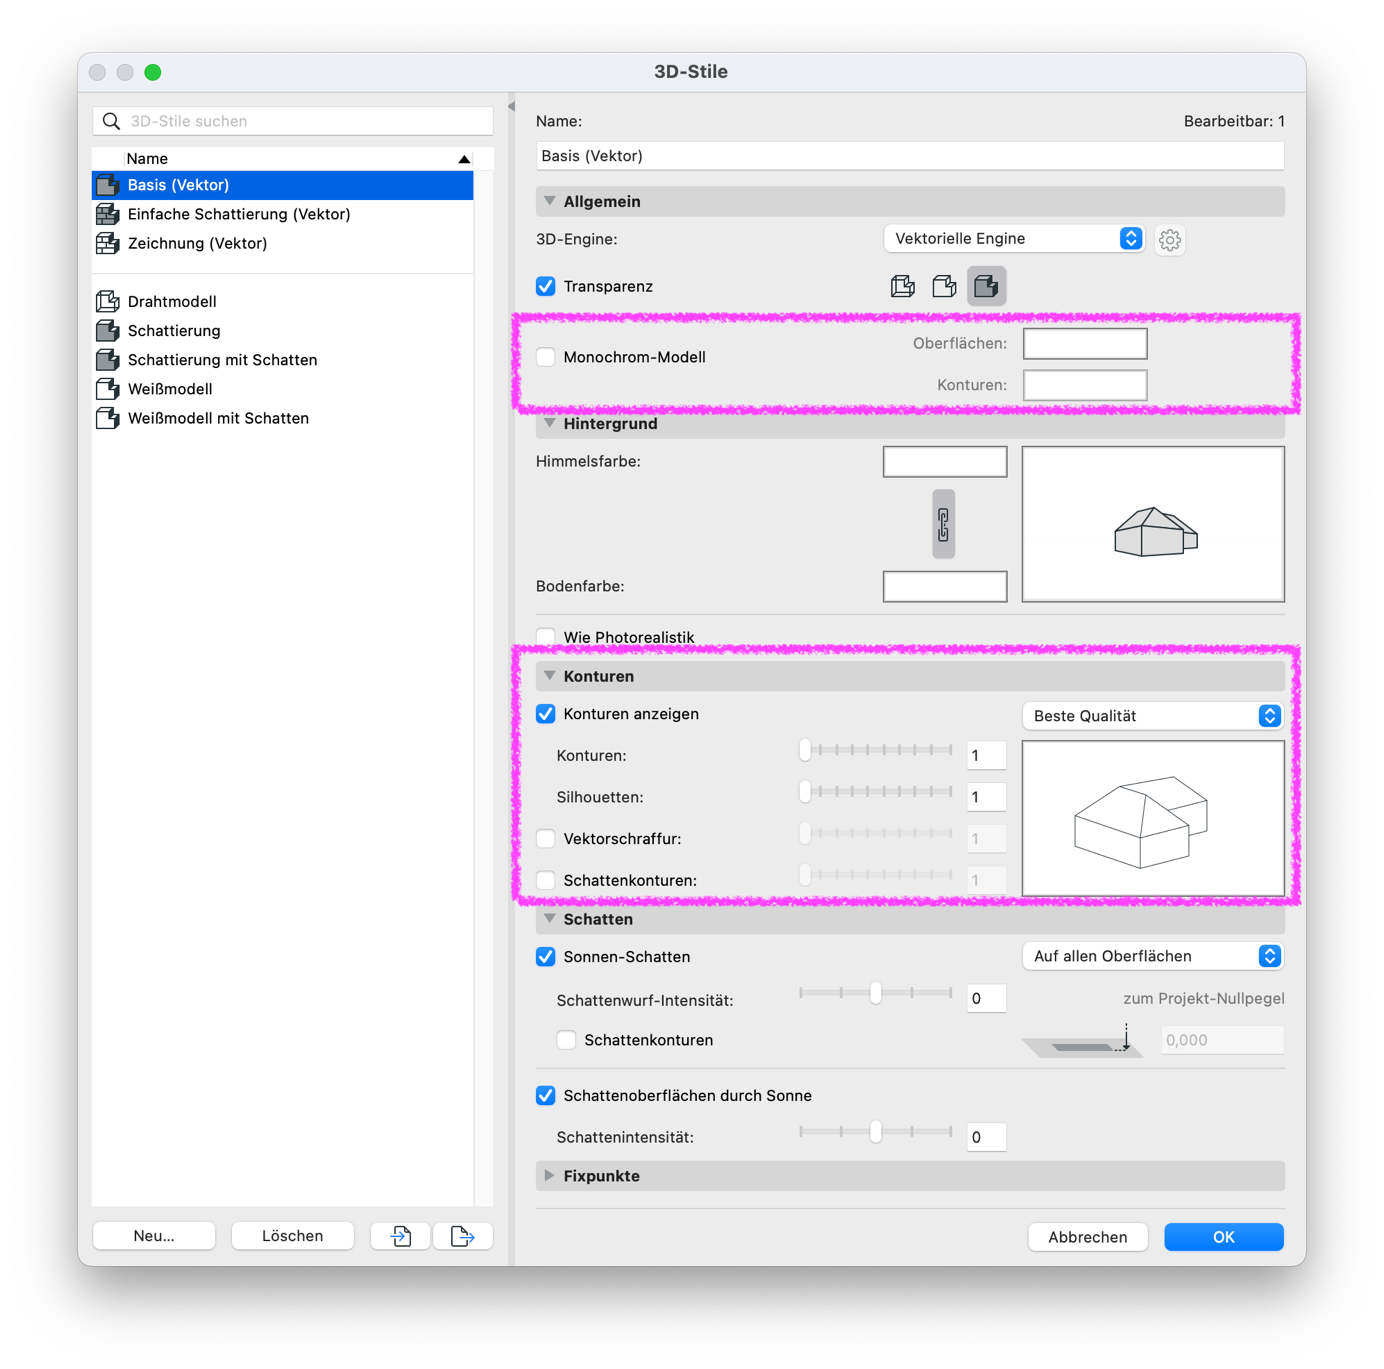Click the export 3D style icon button

pos(463,1236)
